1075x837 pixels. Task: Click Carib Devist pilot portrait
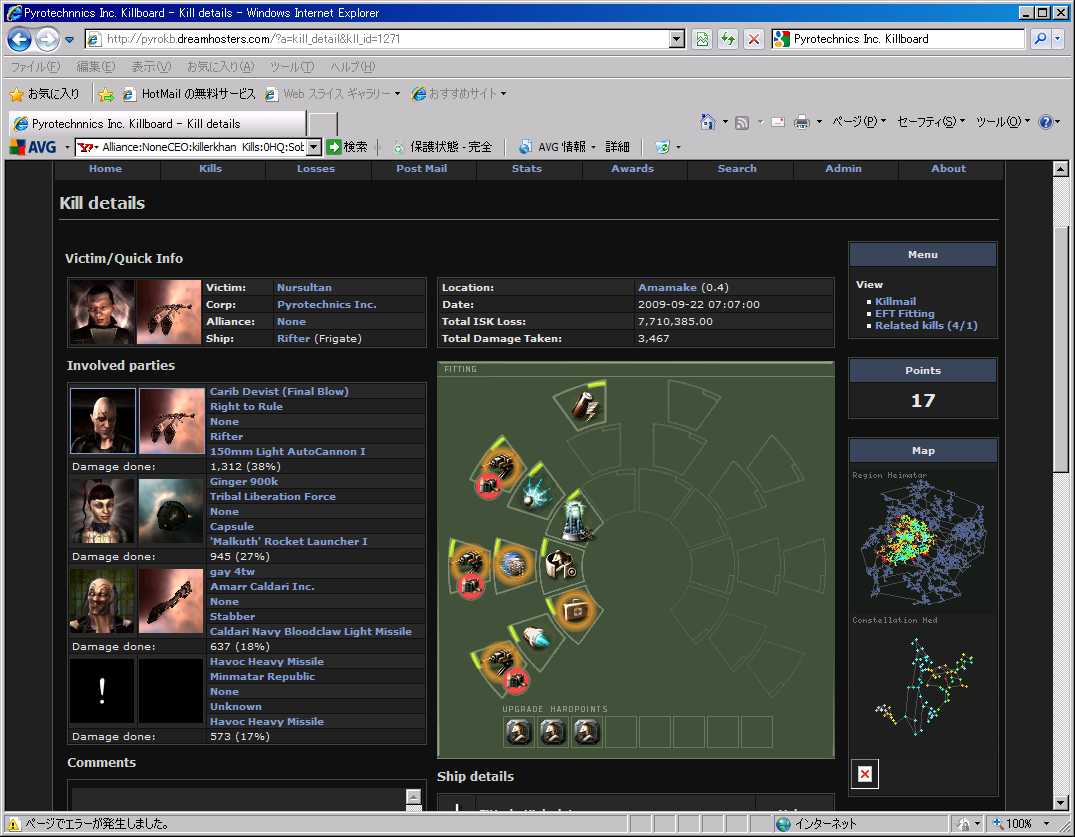pos(103,421)
